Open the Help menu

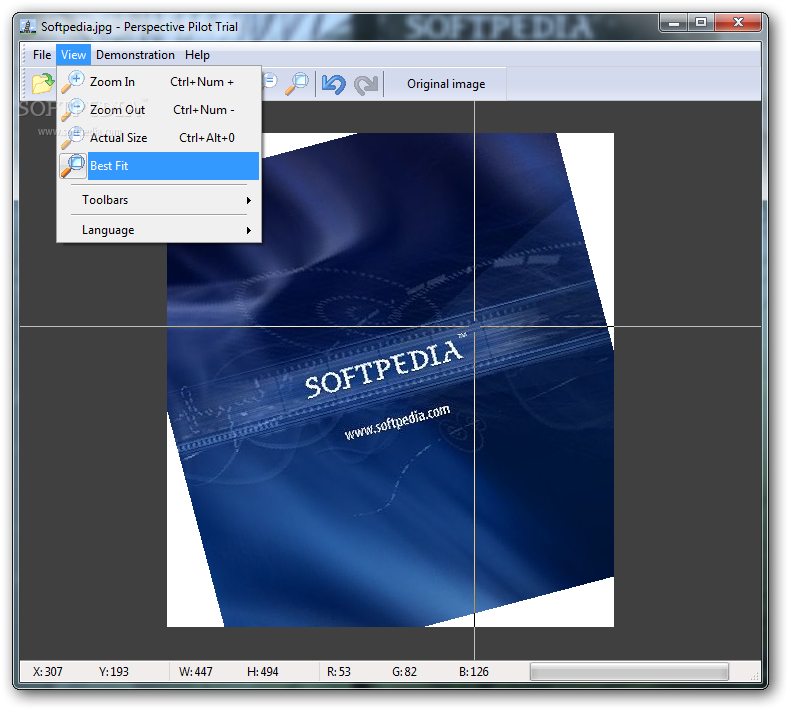(197, 55)
